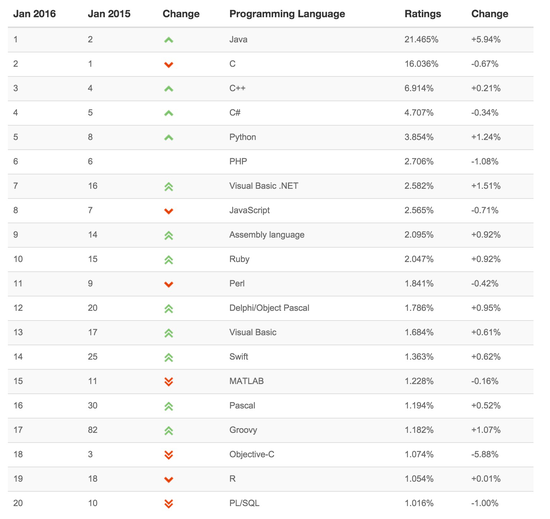Click the double red arrow for MATLAB
The image size is (550, 519).
pos(169,382)
